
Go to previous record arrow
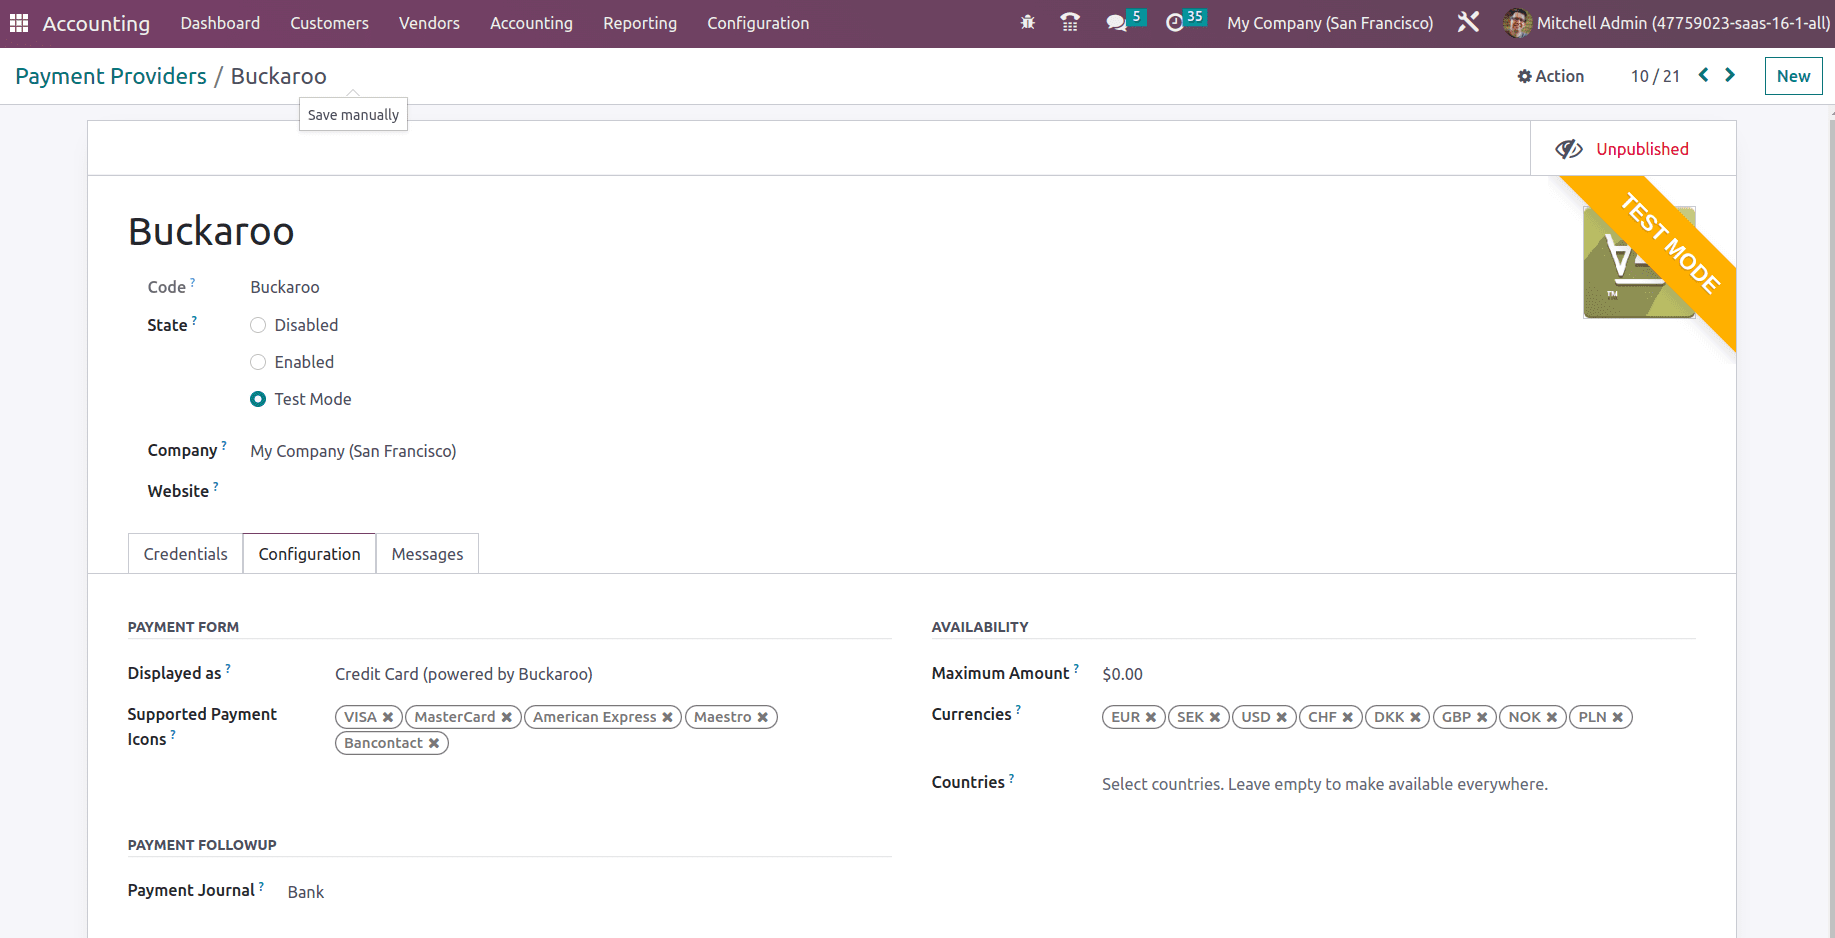[x=1703, y=75]
